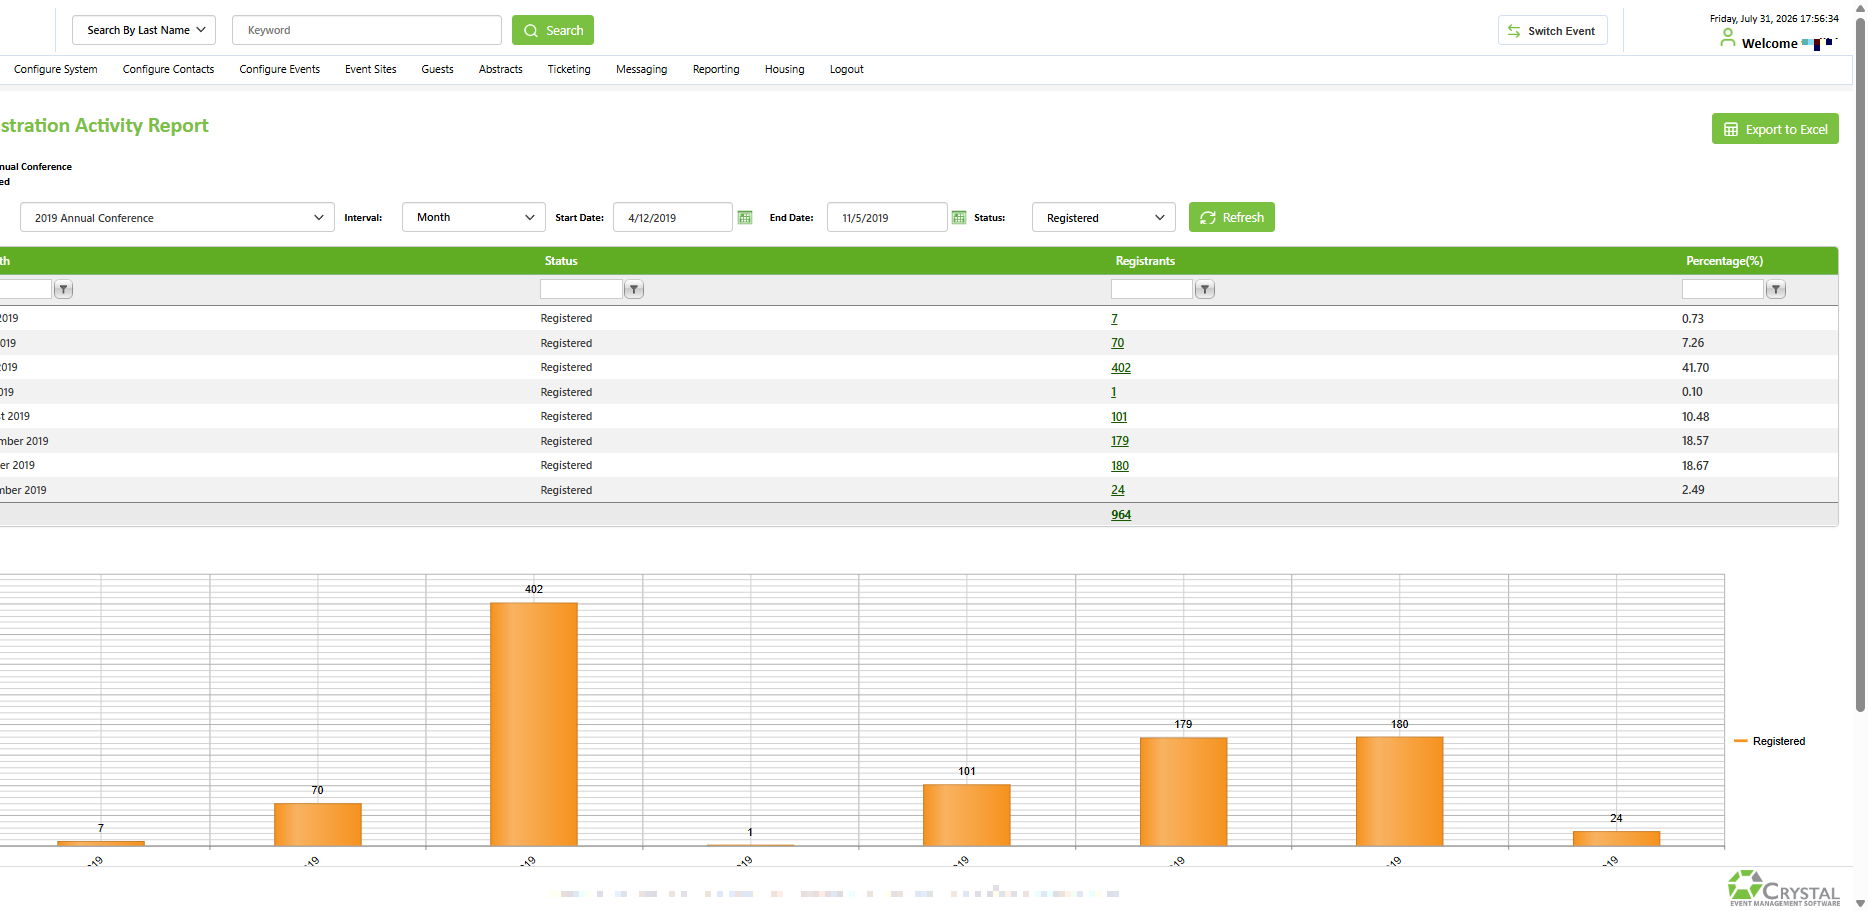Click the 18.67 percentage cell
This screenshot has height=911, width=1868.
(x=1695, y=466)
